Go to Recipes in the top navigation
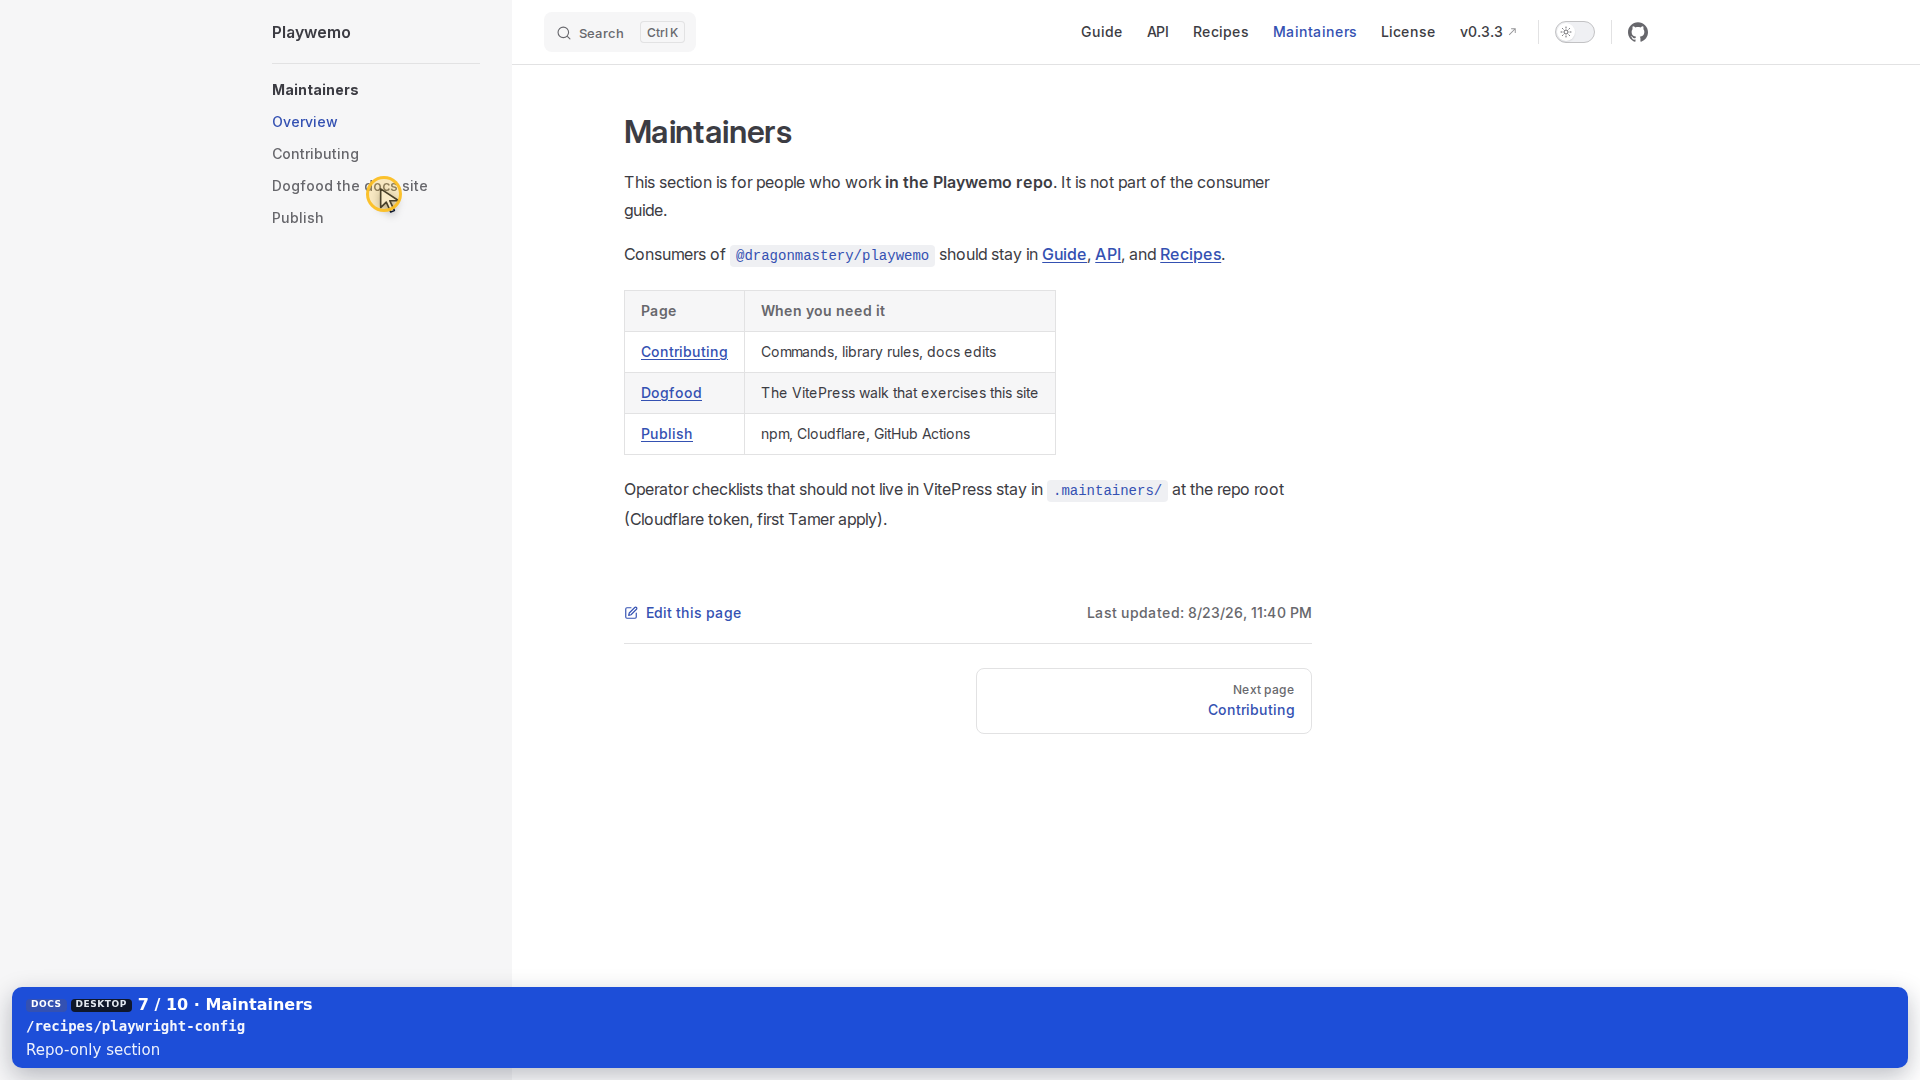Viewport: 1920px width, 1080px height. click(1220, 32)
